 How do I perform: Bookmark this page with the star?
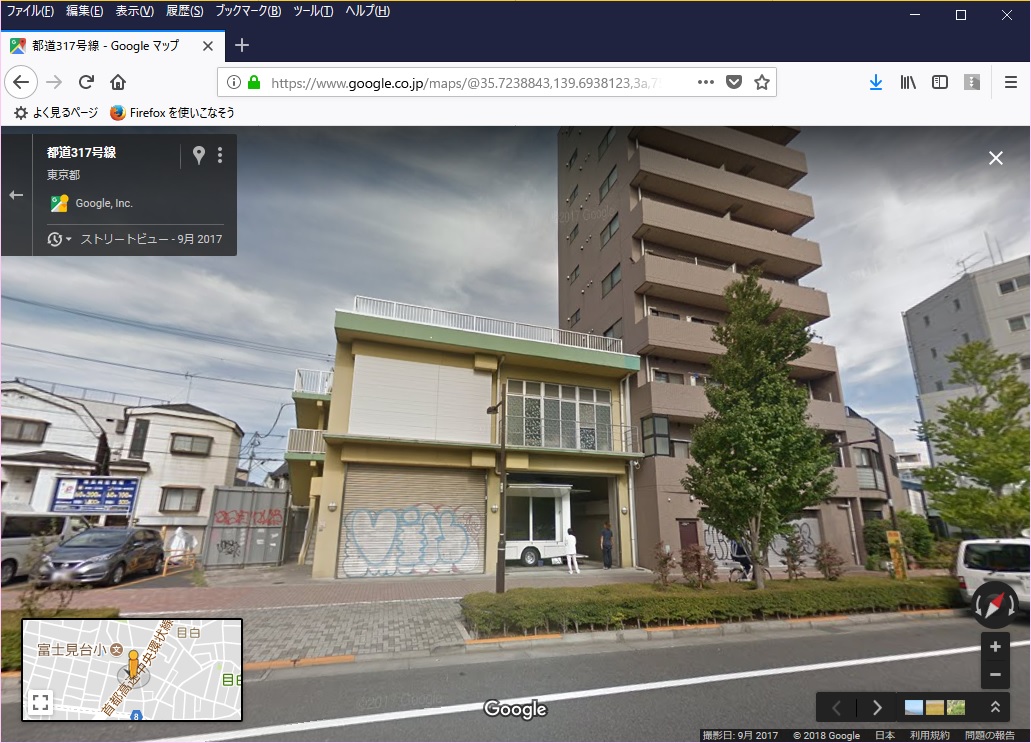[762, 83]
